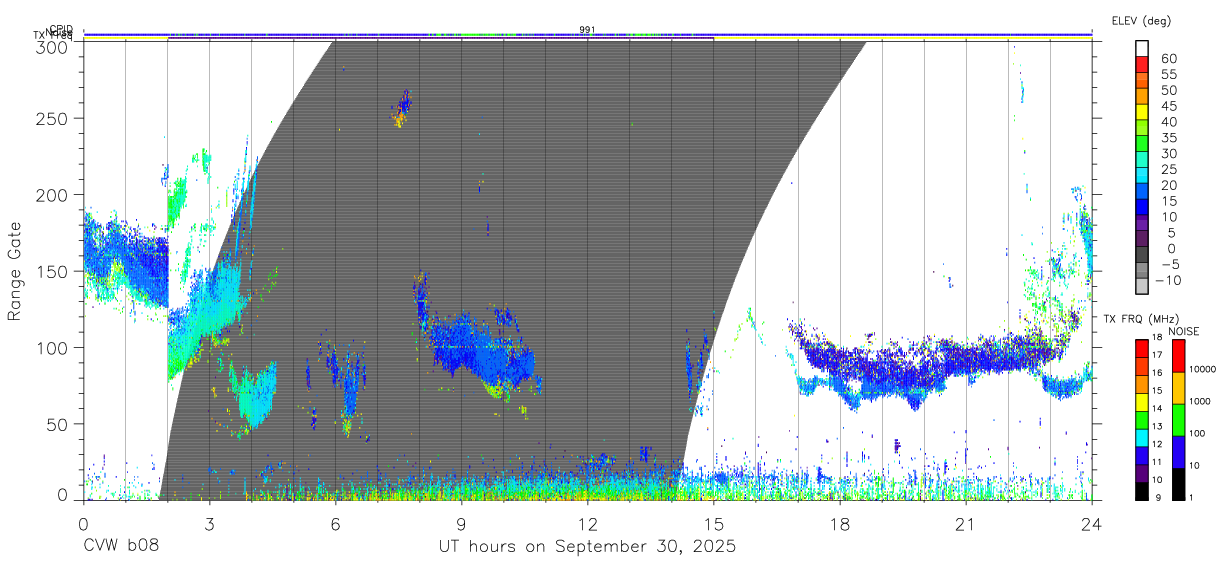Click the 'CVW b08' radar label
1228x567 pixels.
[x=120, y=547]
